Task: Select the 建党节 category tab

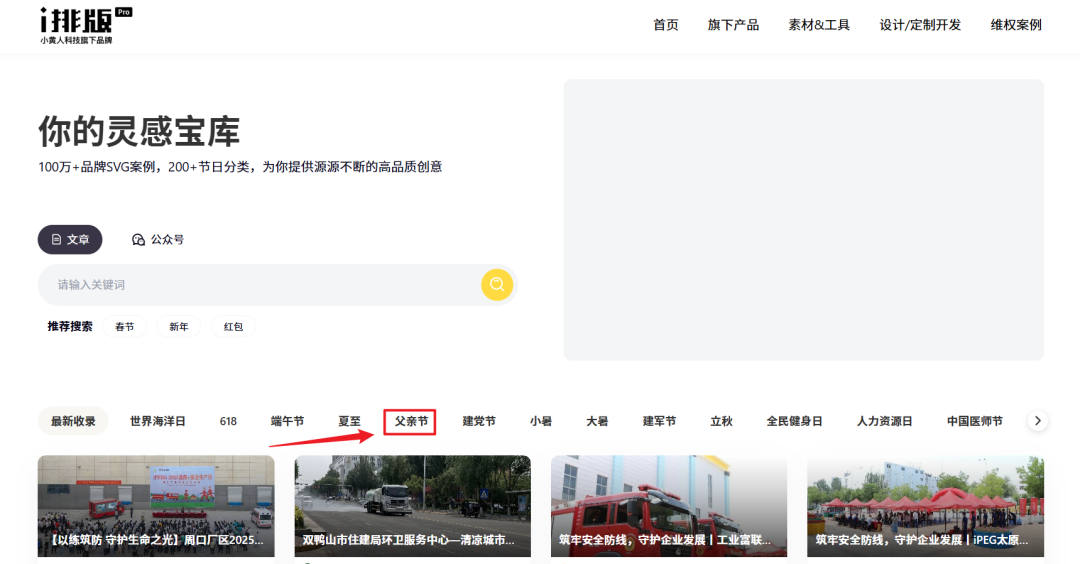Action: pyautogui.click(x=479, y=421)
